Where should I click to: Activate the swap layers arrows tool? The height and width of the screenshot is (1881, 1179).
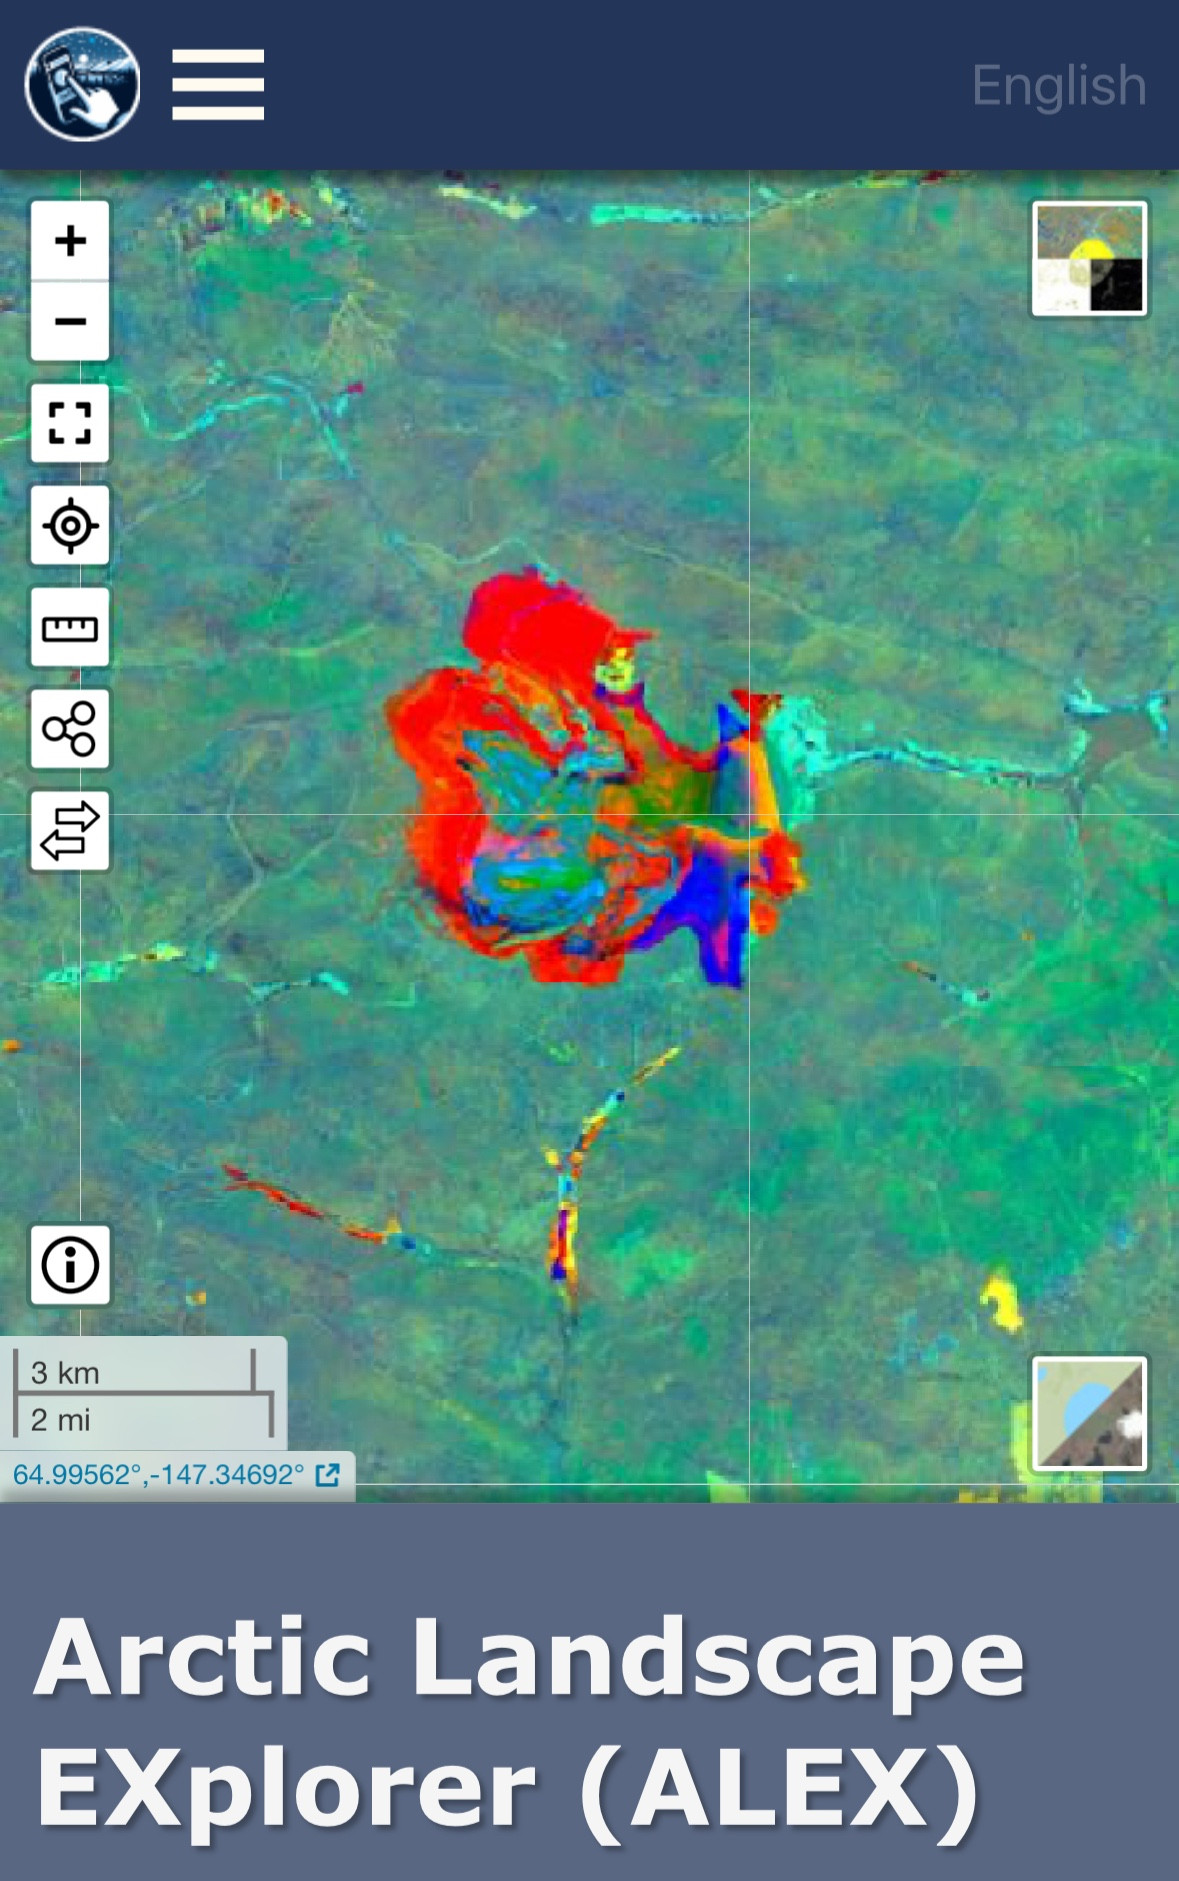[70, 831]
